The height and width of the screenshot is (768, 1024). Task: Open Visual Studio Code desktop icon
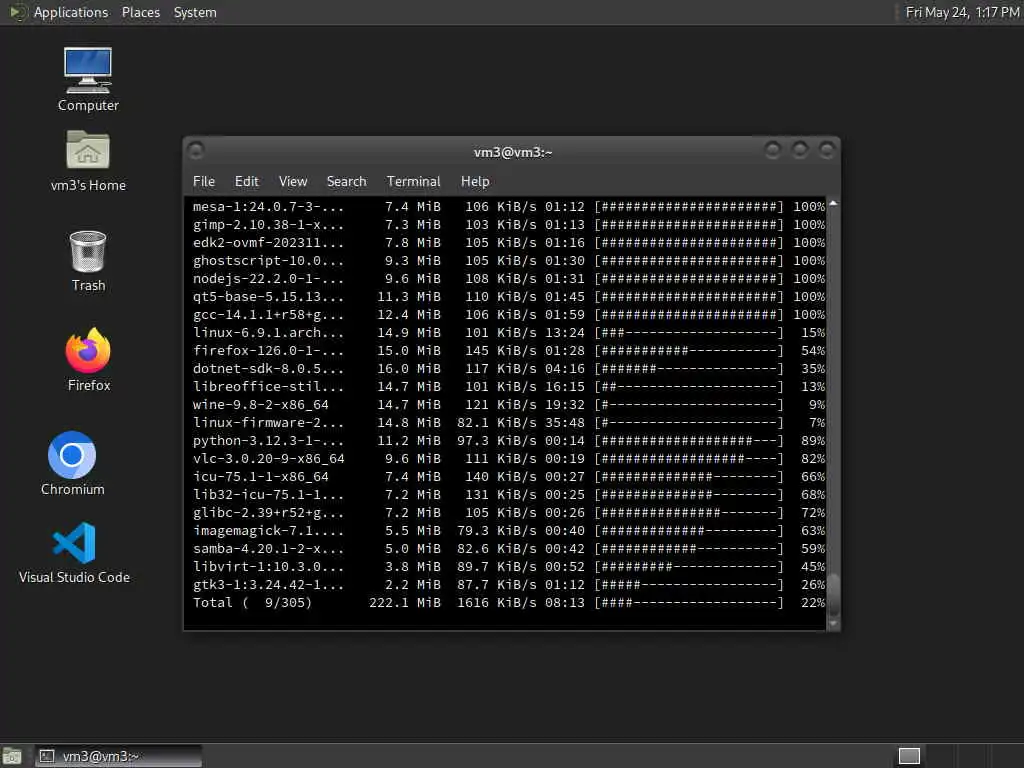pyautogui.click(x=74, y=552)
